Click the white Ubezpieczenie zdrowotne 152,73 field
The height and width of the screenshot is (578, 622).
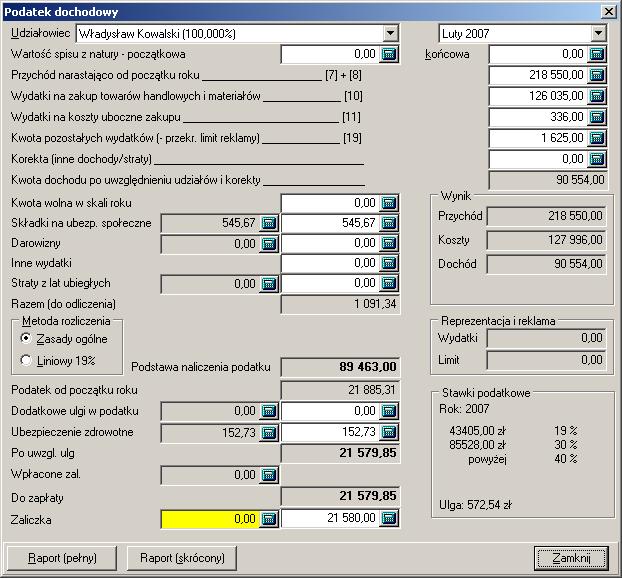pos(330,432)
